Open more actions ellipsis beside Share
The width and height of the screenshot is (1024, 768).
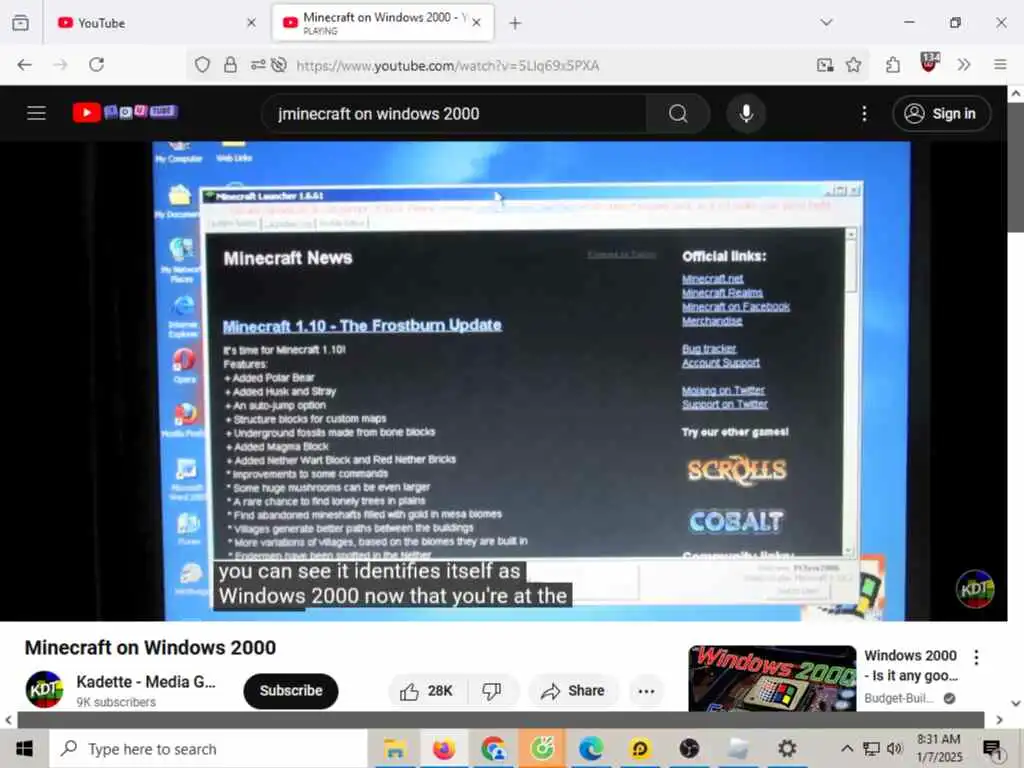click(647, 691)
